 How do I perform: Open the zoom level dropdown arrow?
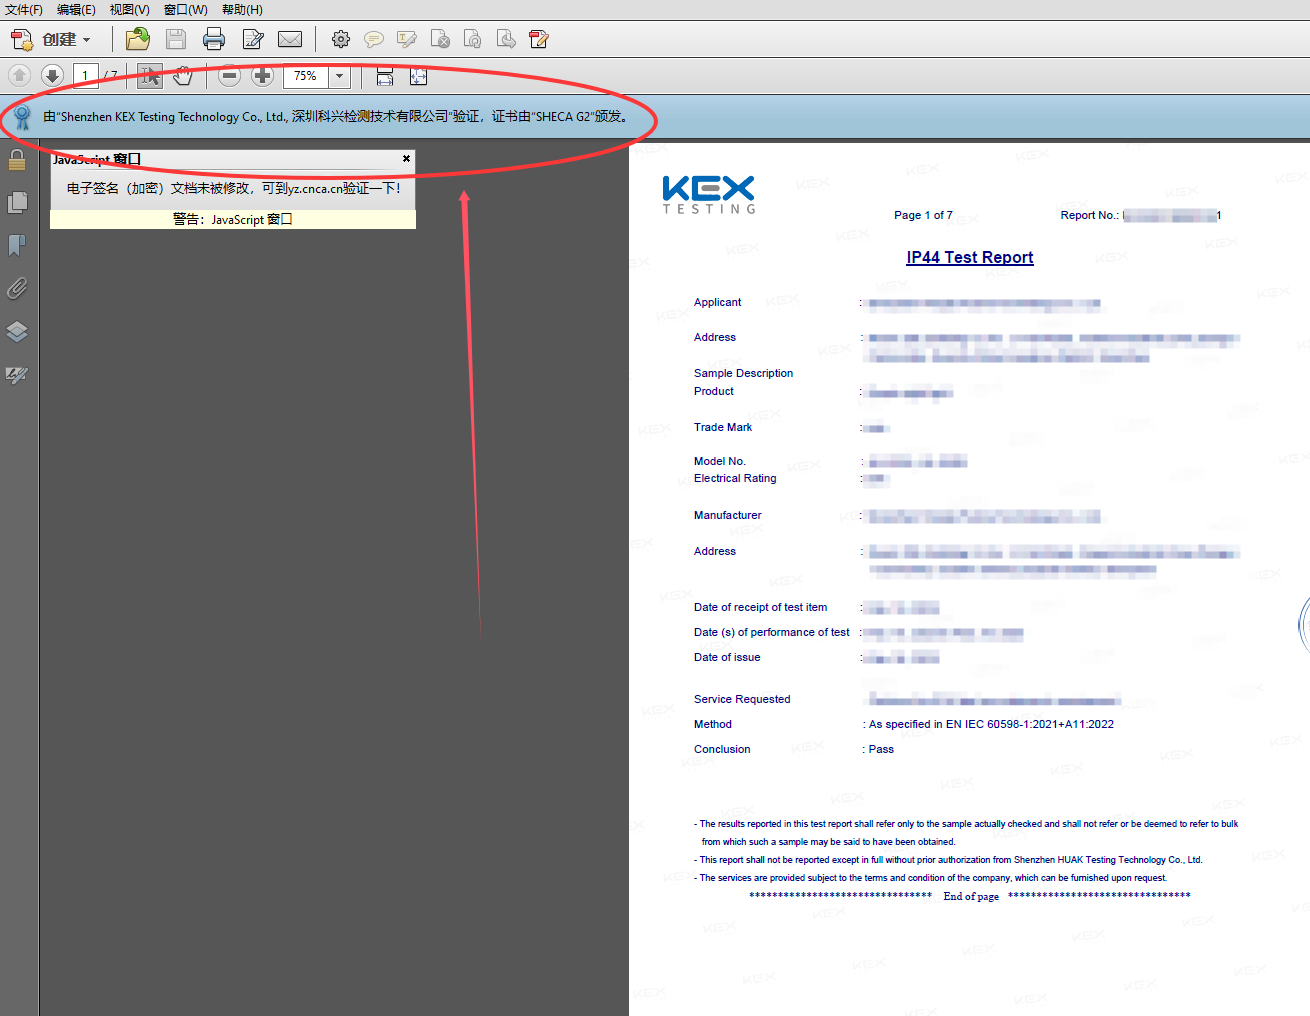pyautogui.click(x=340, y=76)
